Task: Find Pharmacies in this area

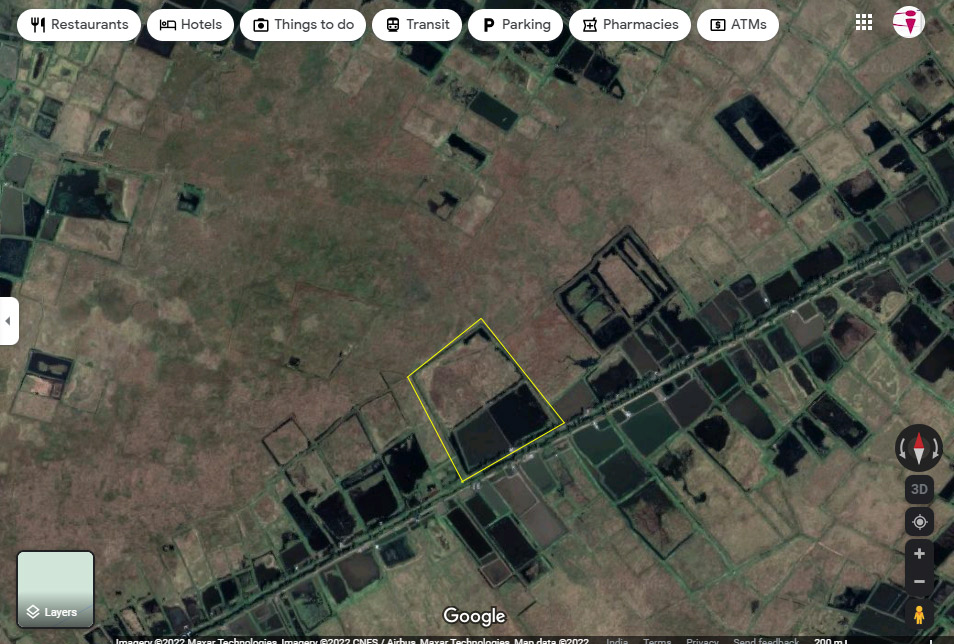Action: tap(629, 25)
